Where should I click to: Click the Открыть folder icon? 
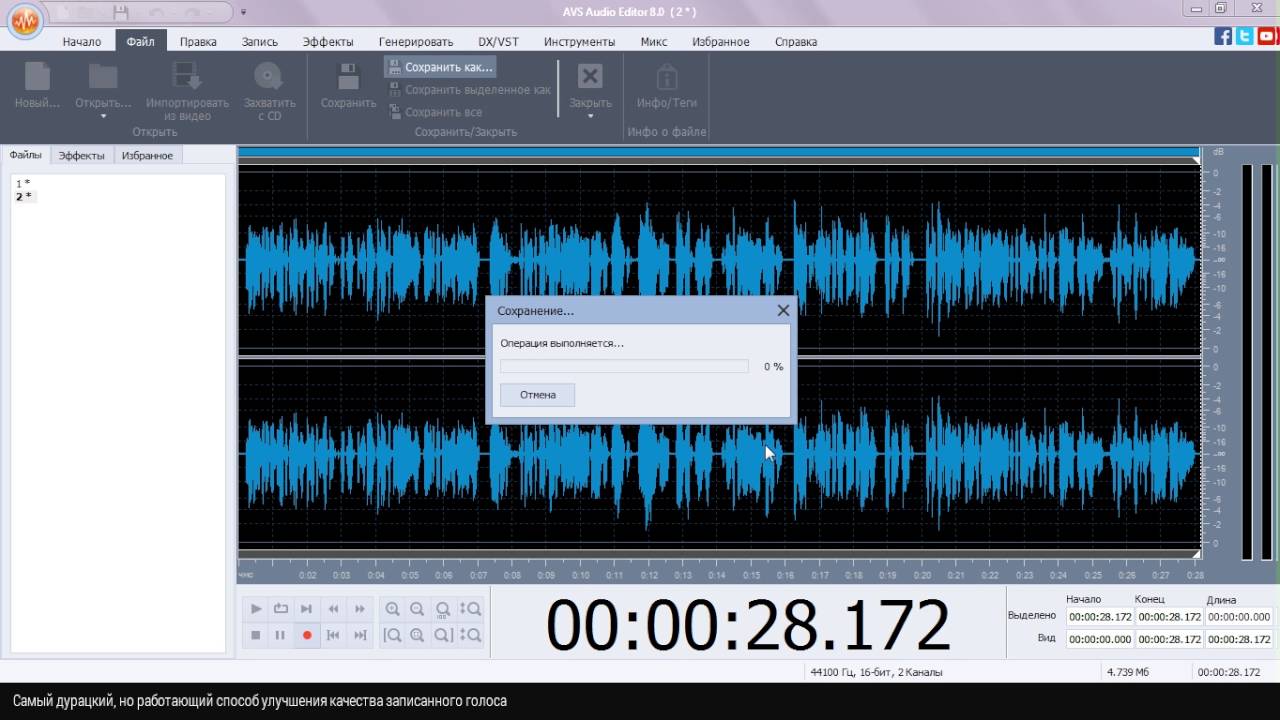coord(103,77)
